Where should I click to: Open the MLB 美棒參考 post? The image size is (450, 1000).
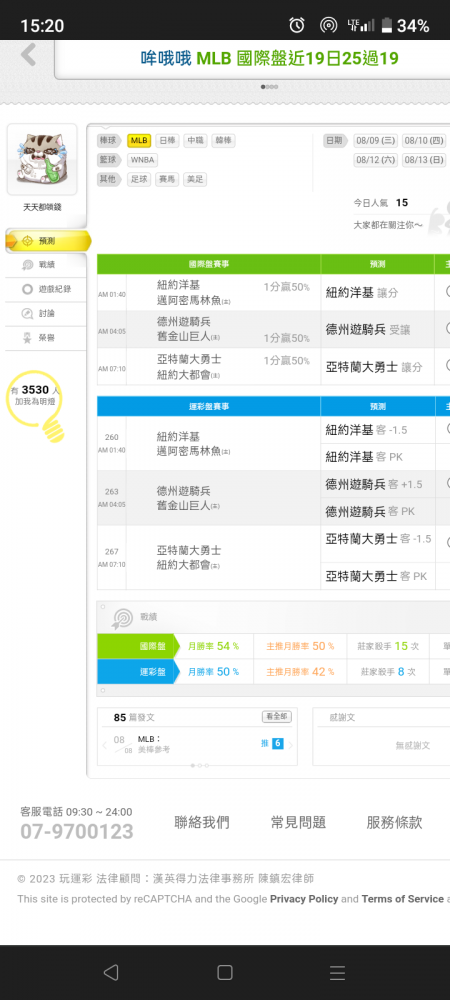(154, 744)
